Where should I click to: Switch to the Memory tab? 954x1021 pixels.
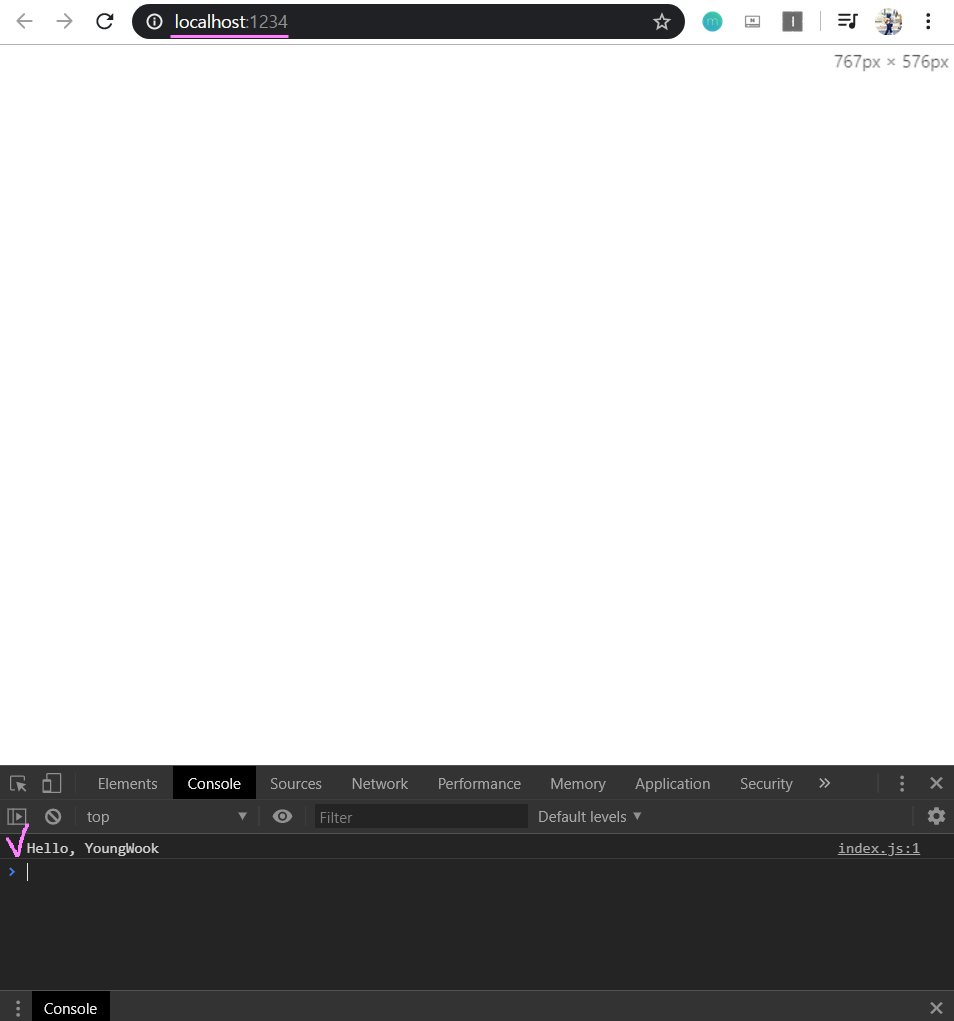click(578, 783)
